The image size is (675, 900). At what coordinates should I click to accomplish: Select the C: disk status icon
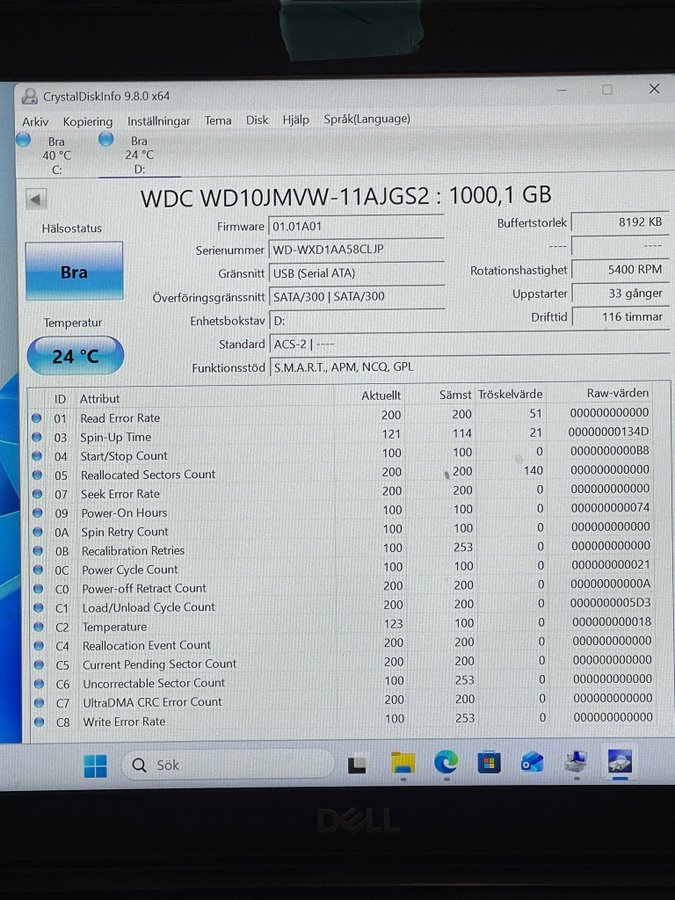[x=24, y=140]
